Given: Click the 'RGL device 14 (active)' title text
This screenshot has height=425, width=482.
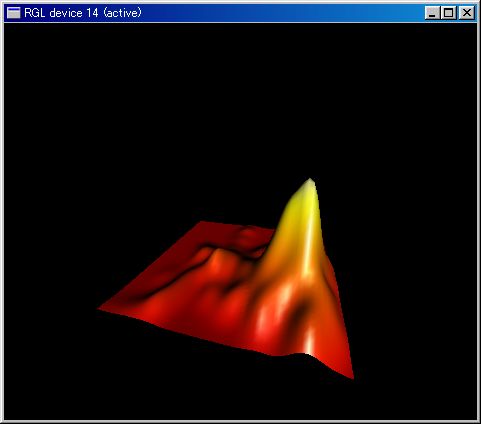Looking at the screenshot, I should click(x=83, y=13).
